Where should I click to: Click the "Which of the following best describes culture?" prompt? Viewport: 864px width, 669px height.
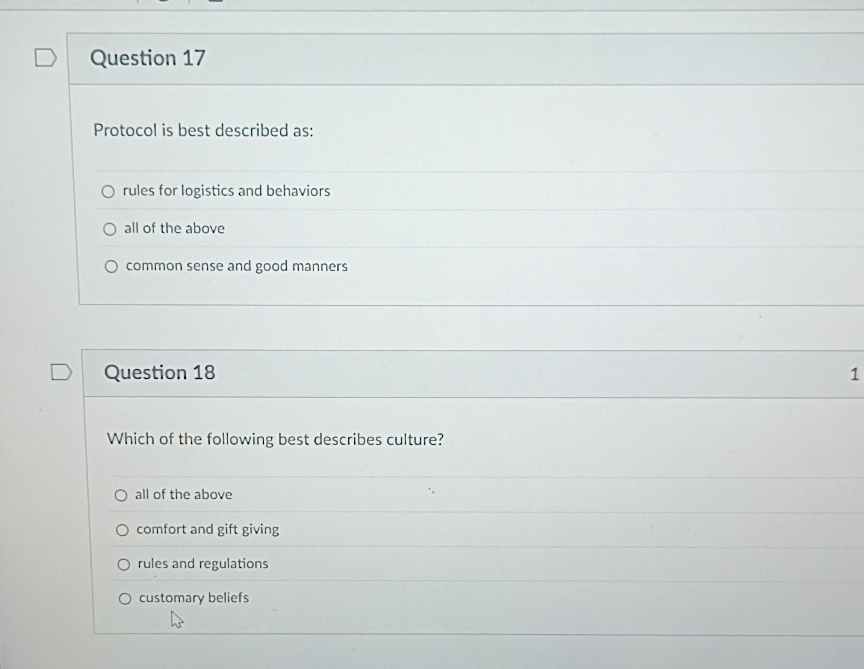(276, 439)
